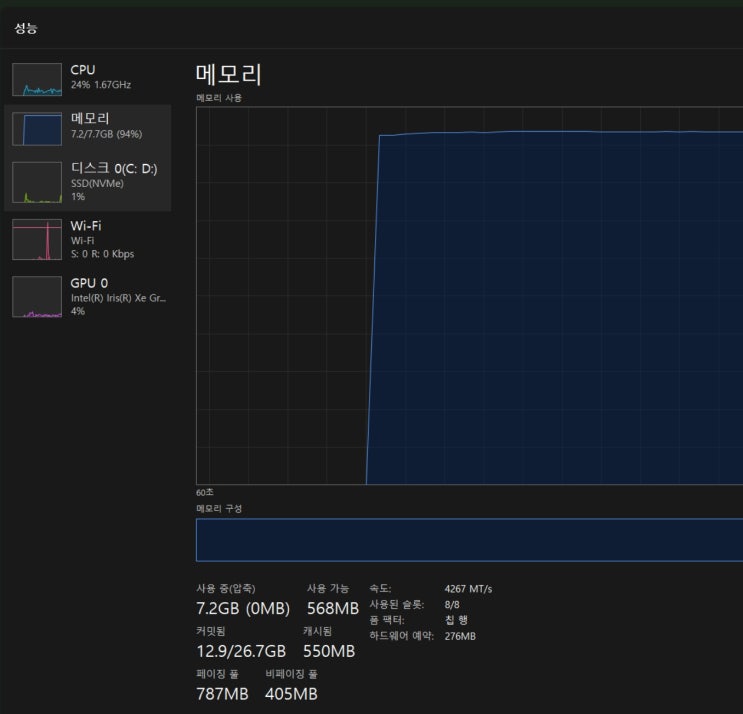Click the 12.9/26.7GB committed value
Image resolution: width=743 pixels, height=714 pixels.
coord(241,651)
